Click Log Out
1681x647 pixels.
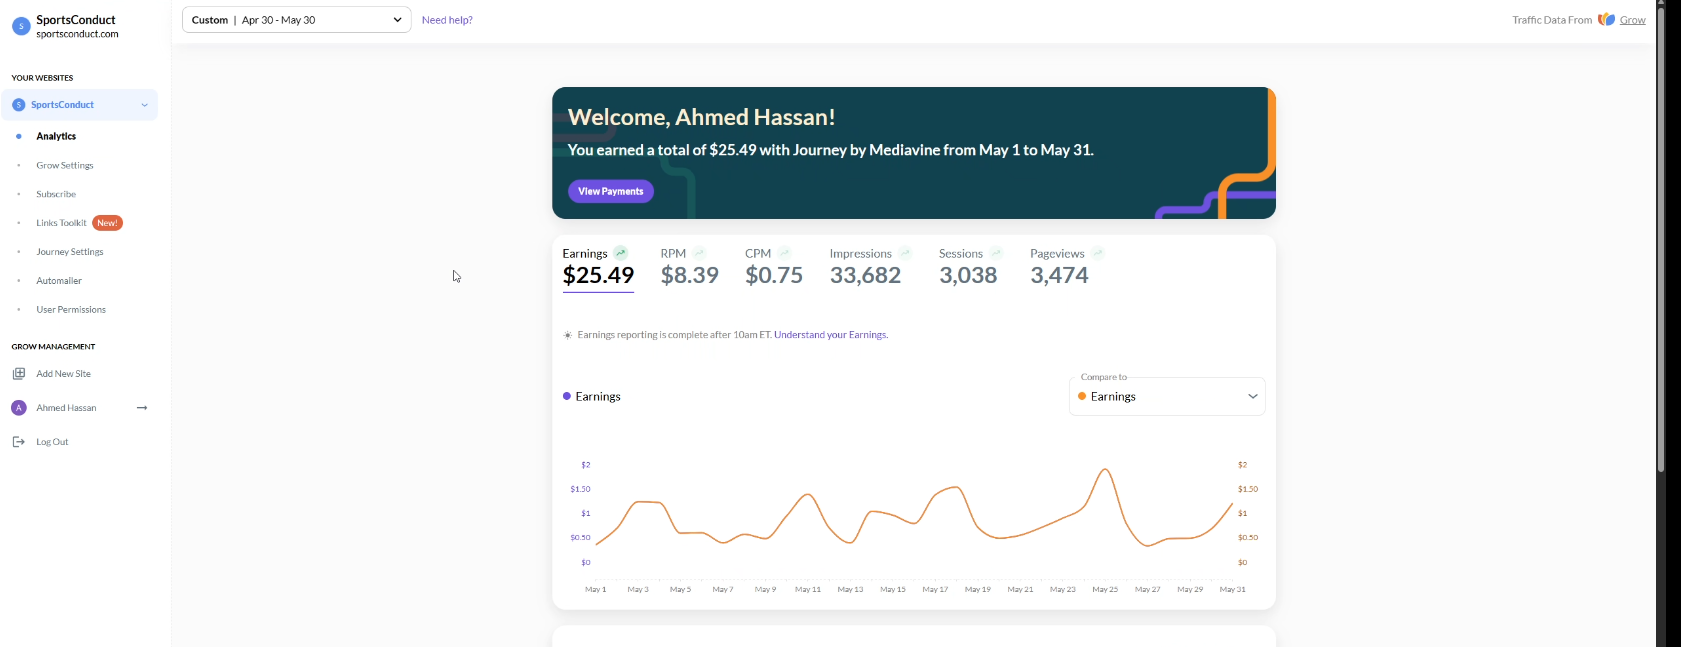52,442
